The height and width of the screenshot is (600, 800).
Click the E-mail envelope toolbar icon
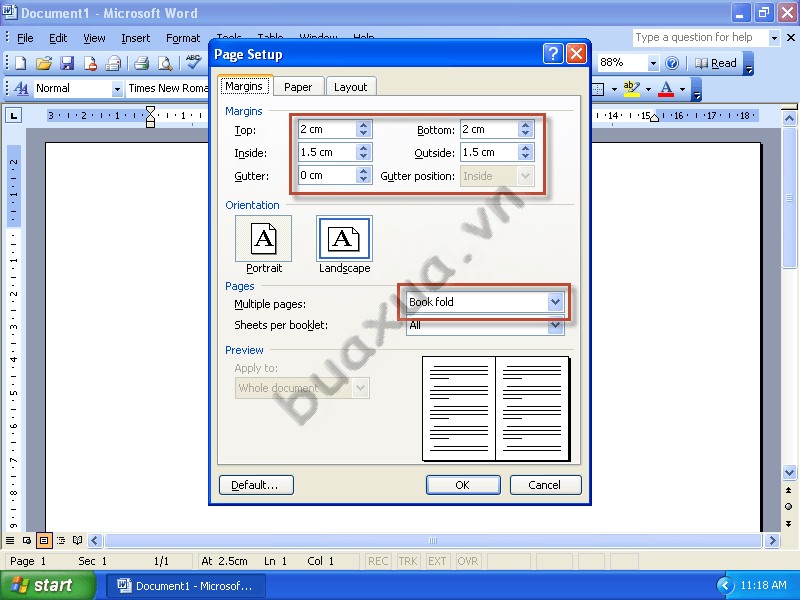click(113, 63)
